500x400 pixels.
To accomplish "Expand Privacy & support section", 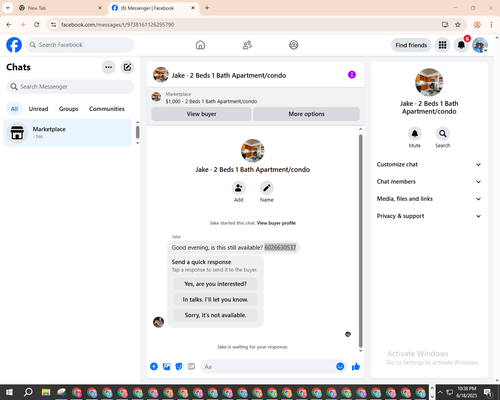I will click(x=429, y=216).
